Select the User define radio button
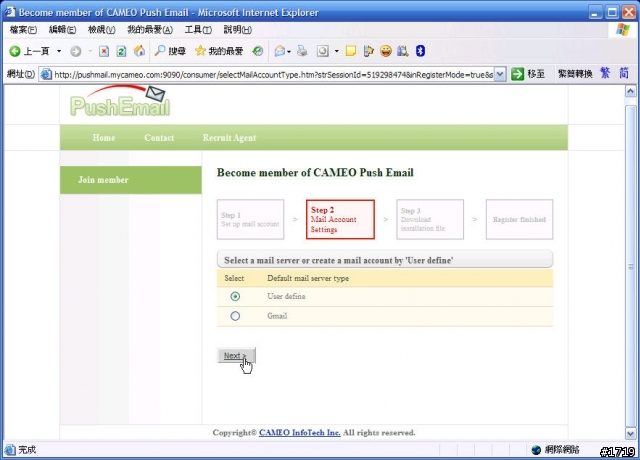The image size is (640, 460). pyautogui.click(x=235, y=296)
